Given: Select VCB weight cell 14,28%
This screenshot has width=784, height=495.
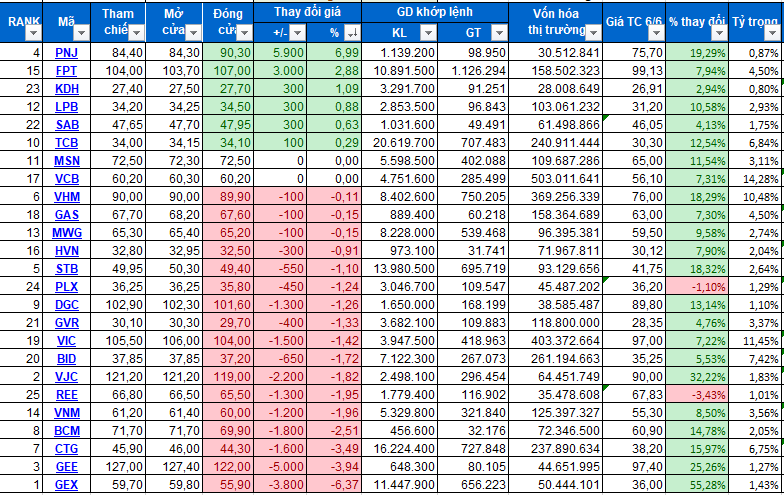Looking at the screenshot, I should [x=756, y=178].
